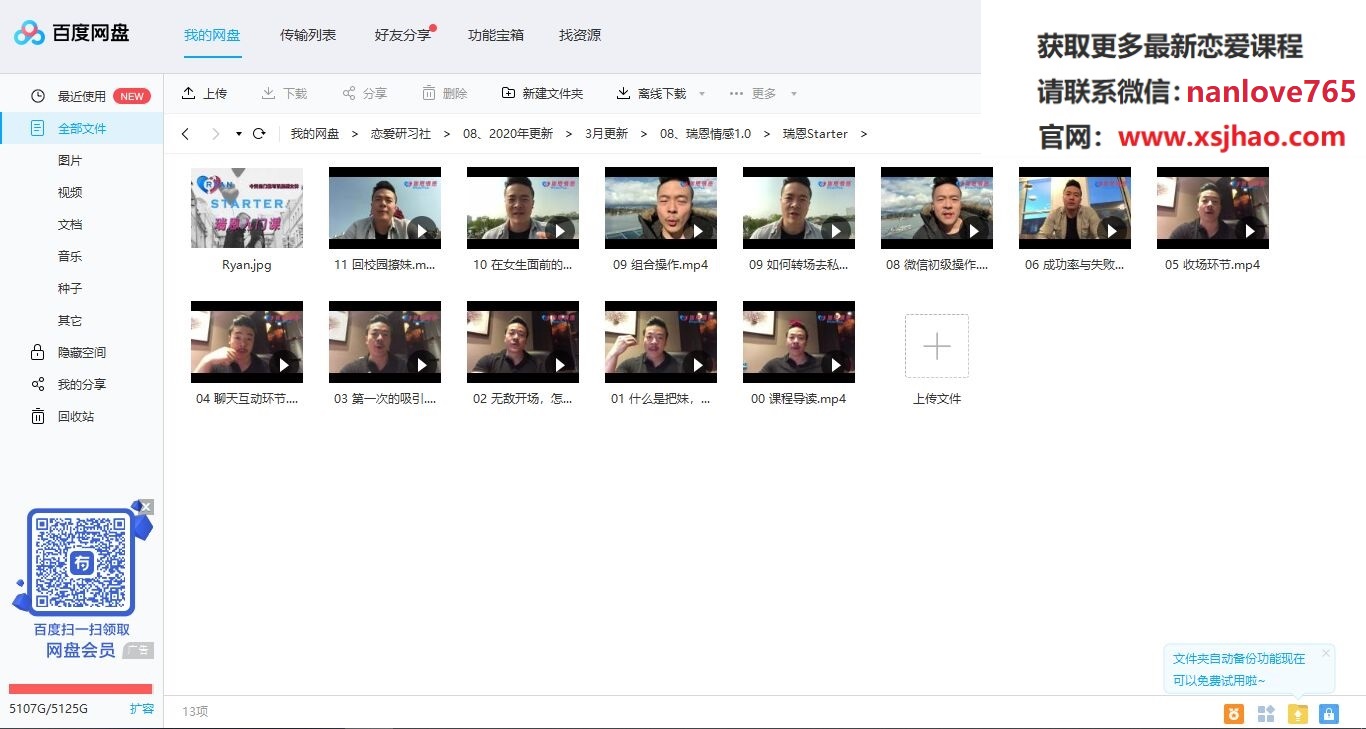Filter files by 音乐
1366x729 pixels.
[70, 256]
